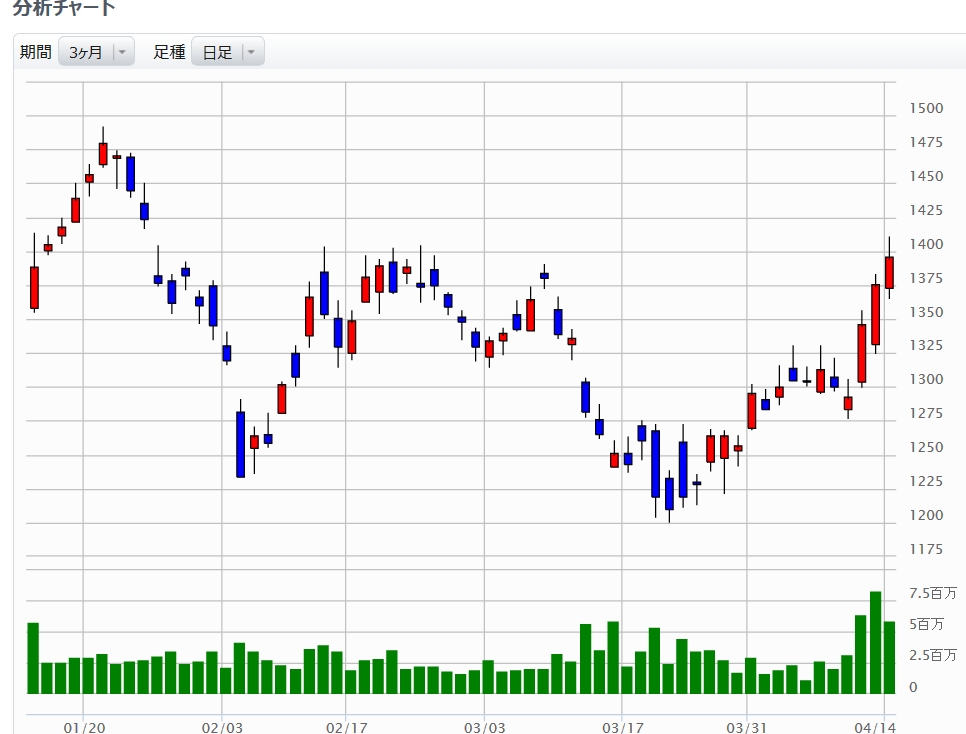Click the peak red candlestick near 1475
Image resolution: width=966 pixels, height=734 pixels.
tap(103, 153)
